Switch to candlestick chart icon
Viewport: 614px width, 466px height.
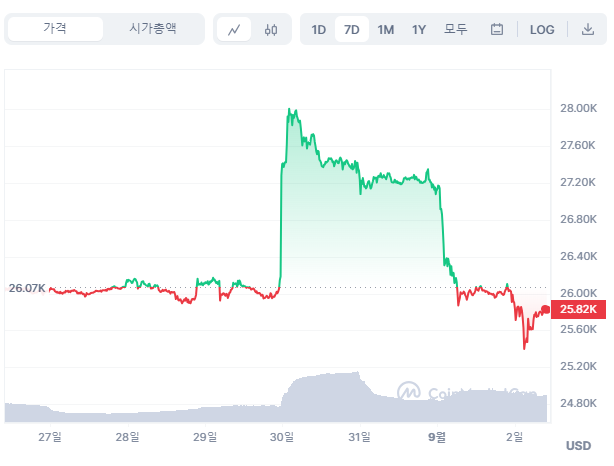(x=271, y=29)
